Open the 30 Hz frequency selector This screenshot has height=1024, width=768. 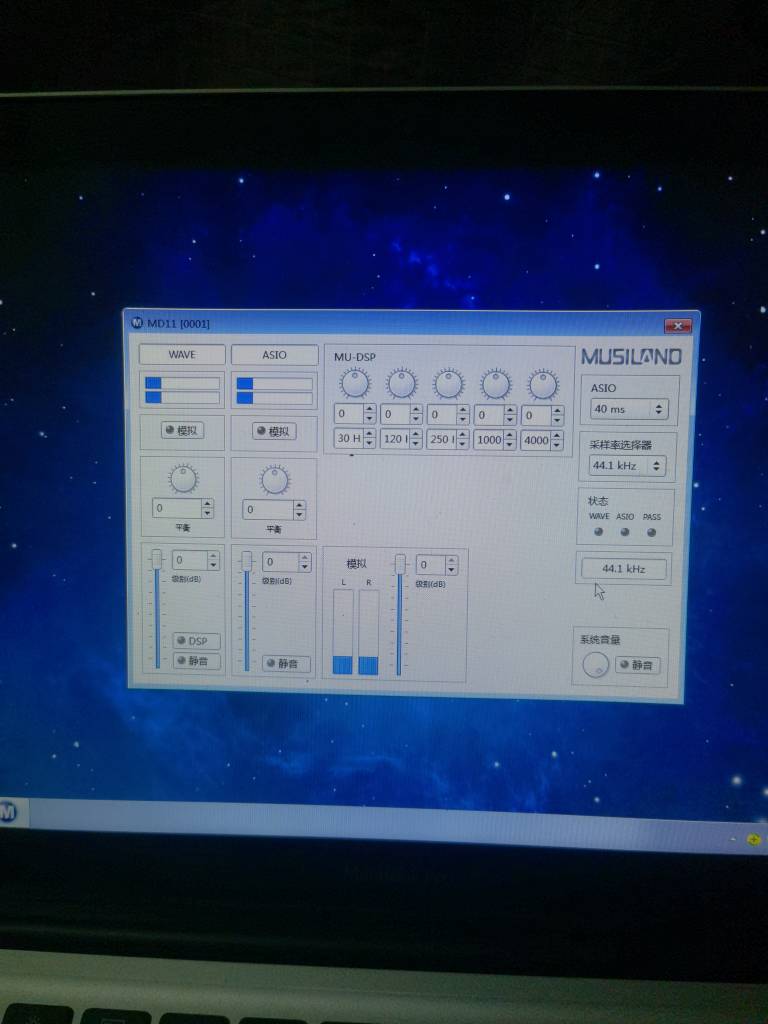354,439
